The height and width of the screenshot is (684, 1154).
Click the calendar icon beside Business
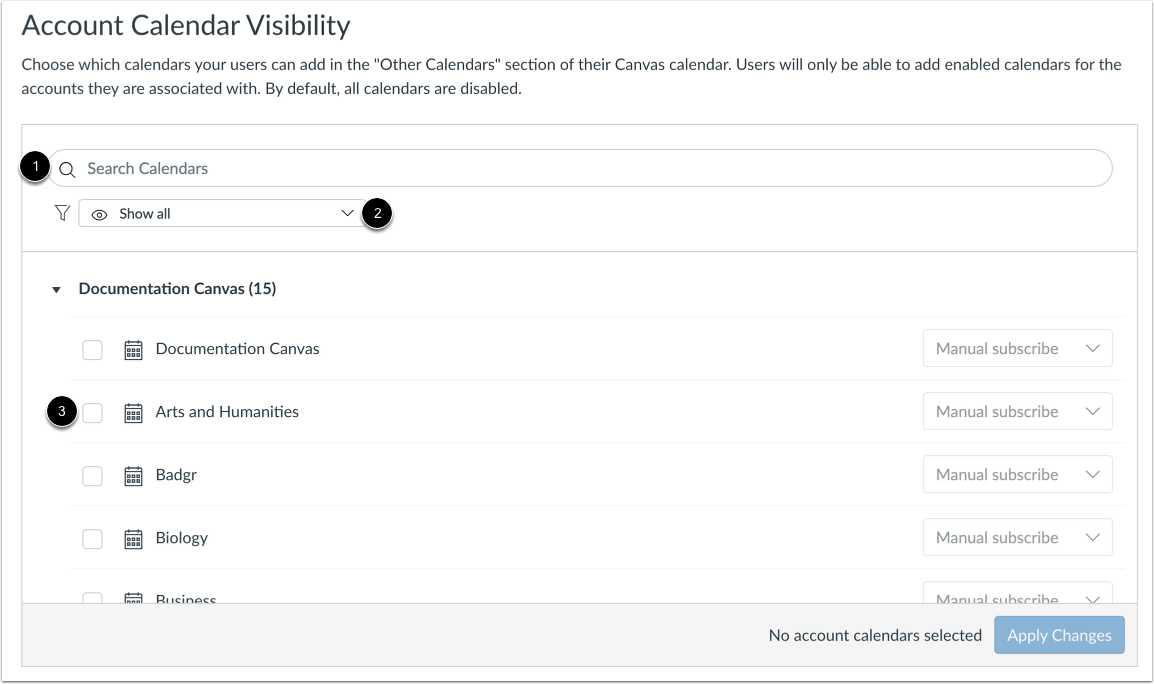point(133,597)
